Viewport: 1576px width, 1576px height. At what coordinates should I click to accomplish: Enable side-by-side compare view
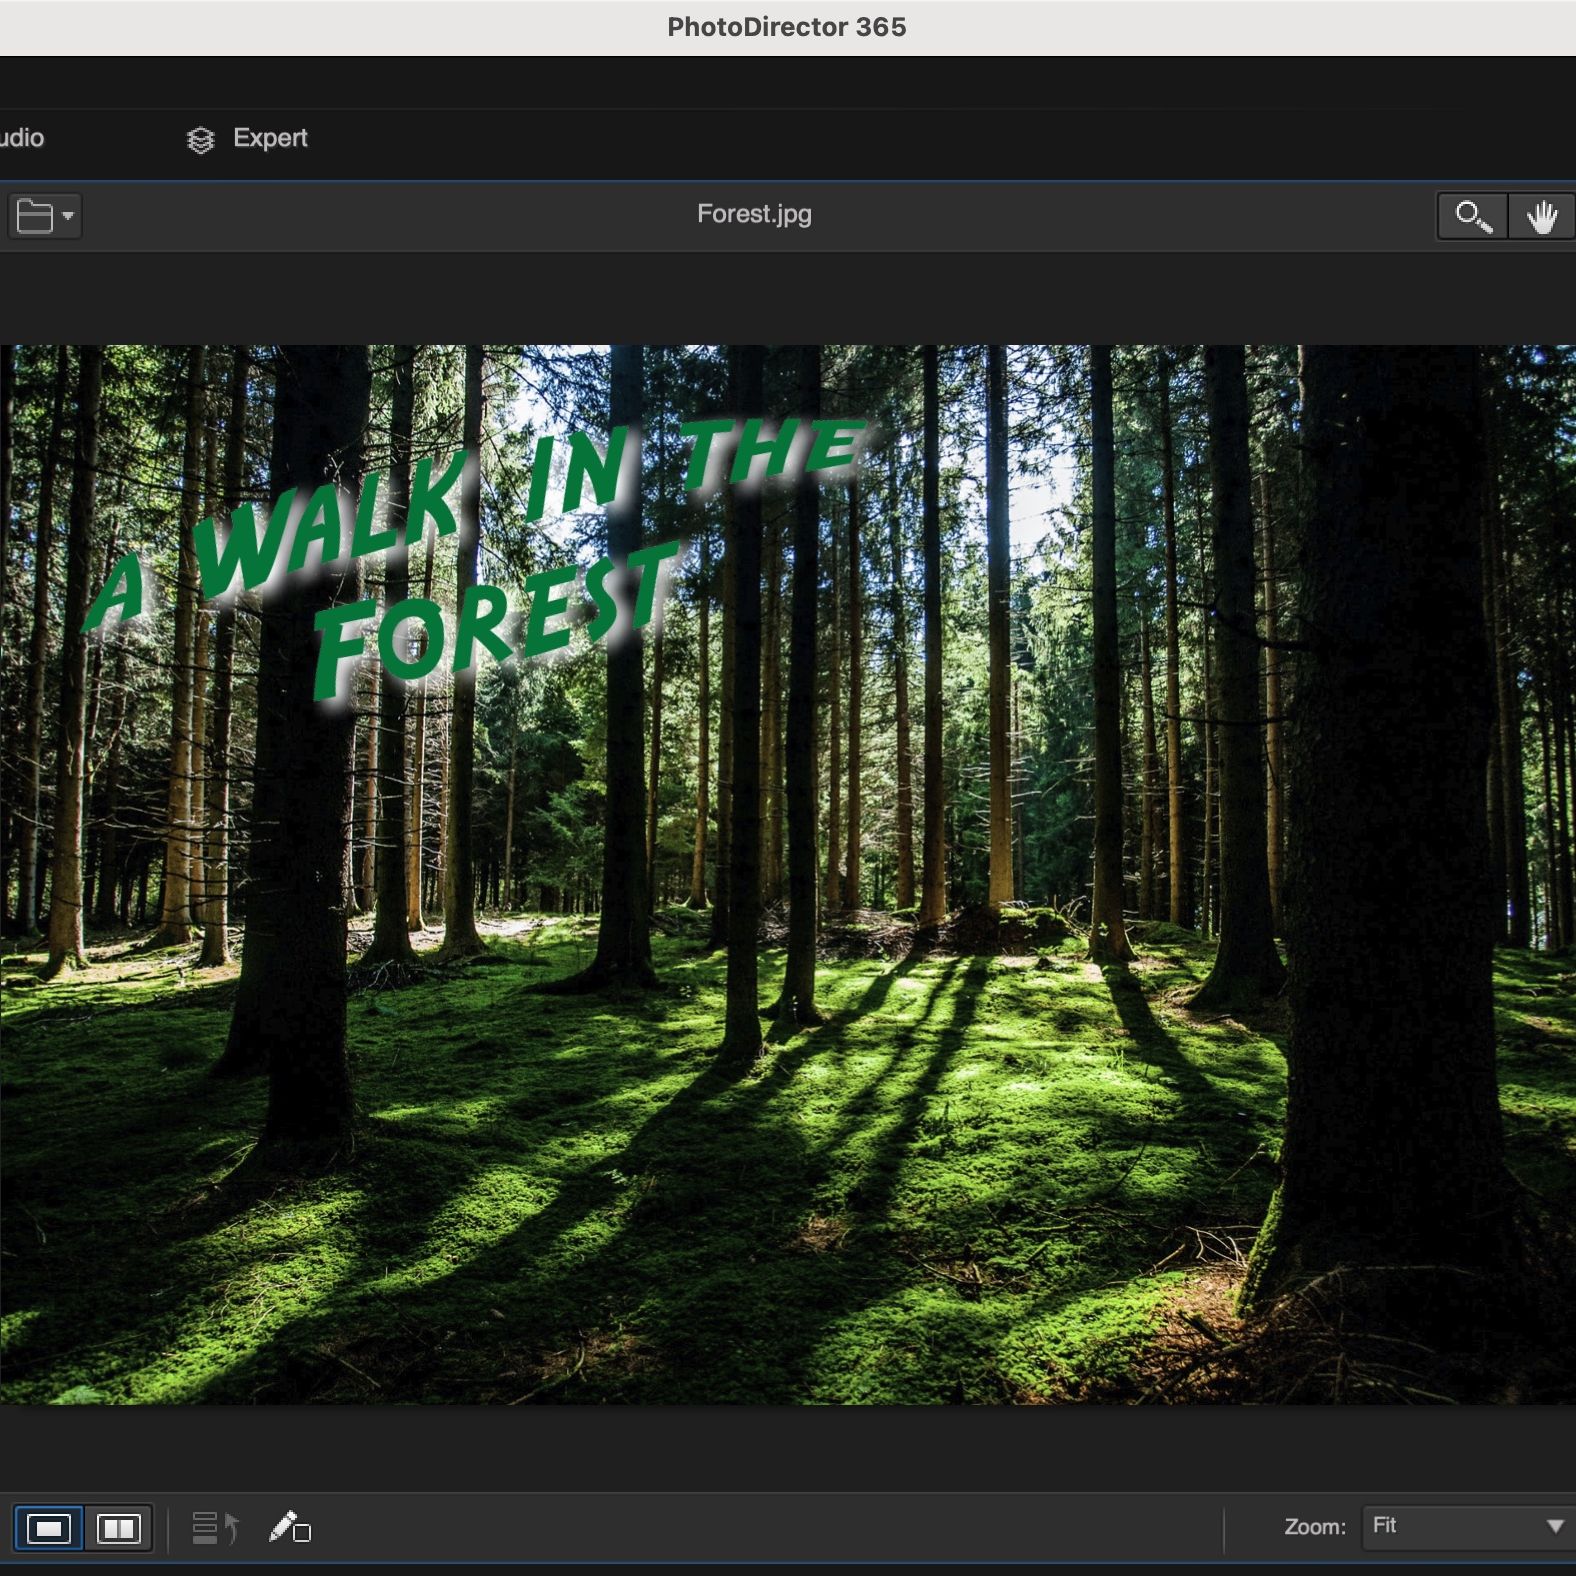pyautogui.click(x=118, y=1528)
